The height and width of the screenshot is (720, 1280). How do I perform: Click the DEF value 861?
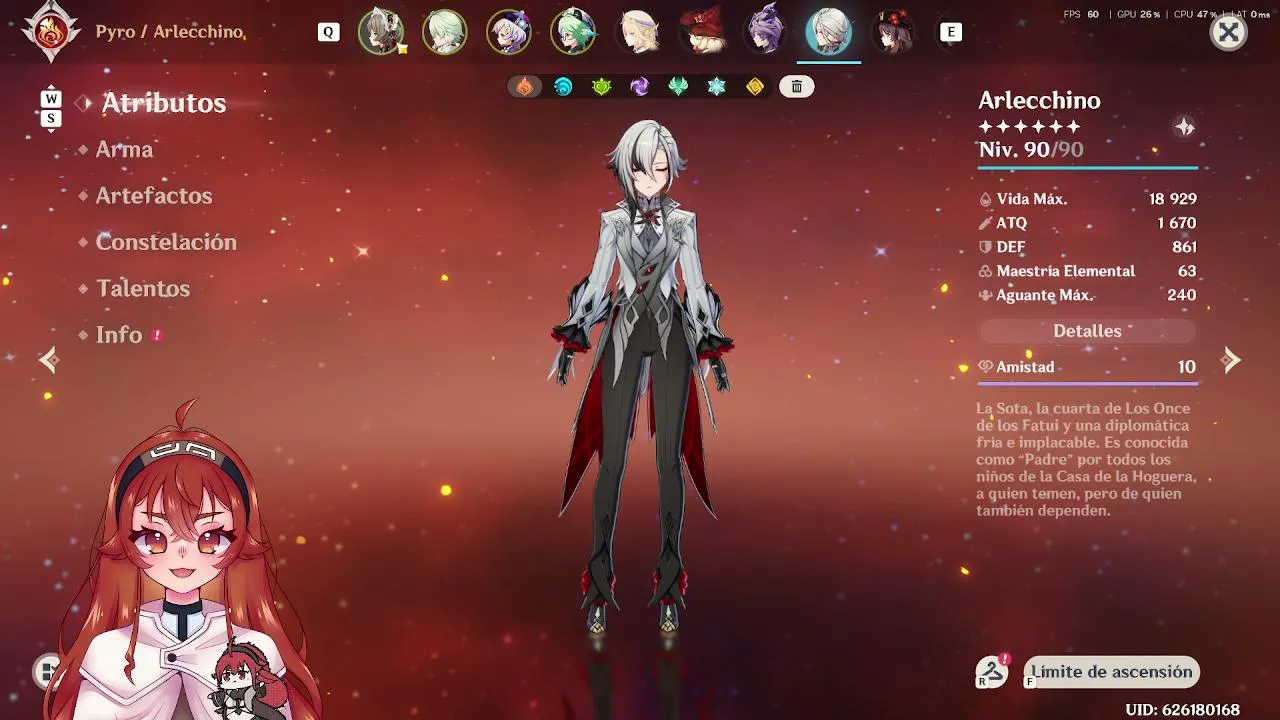click(x=1184, y=247)
